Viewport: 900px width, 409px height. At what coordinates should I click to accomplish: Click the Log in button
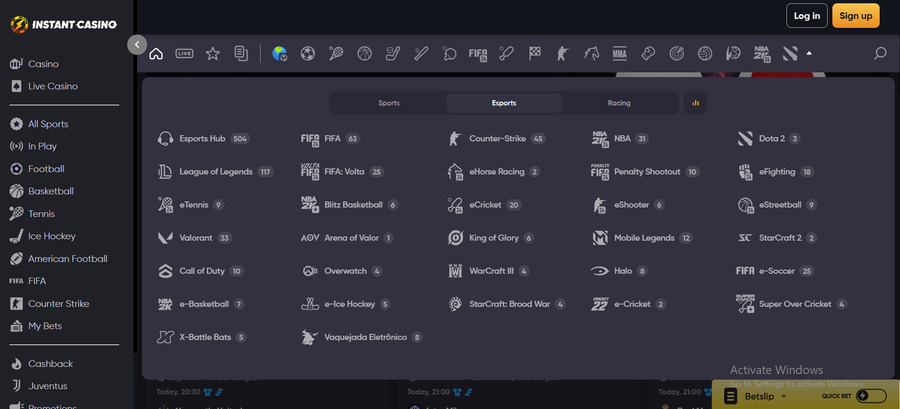[806, 16]
